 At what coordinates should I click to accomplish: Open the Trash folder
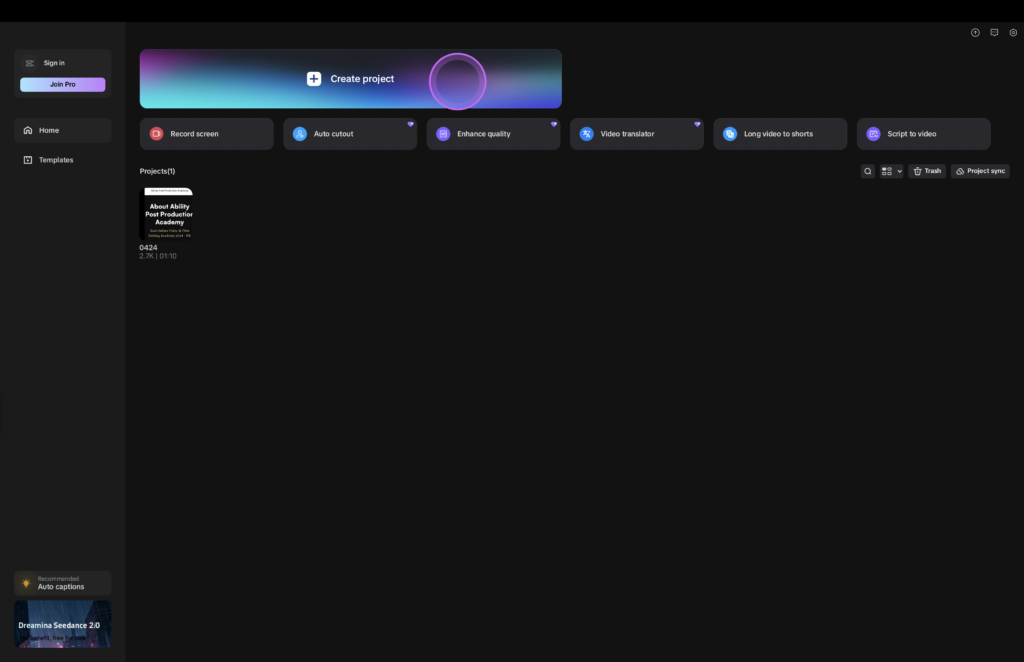(x=927, y=171)
